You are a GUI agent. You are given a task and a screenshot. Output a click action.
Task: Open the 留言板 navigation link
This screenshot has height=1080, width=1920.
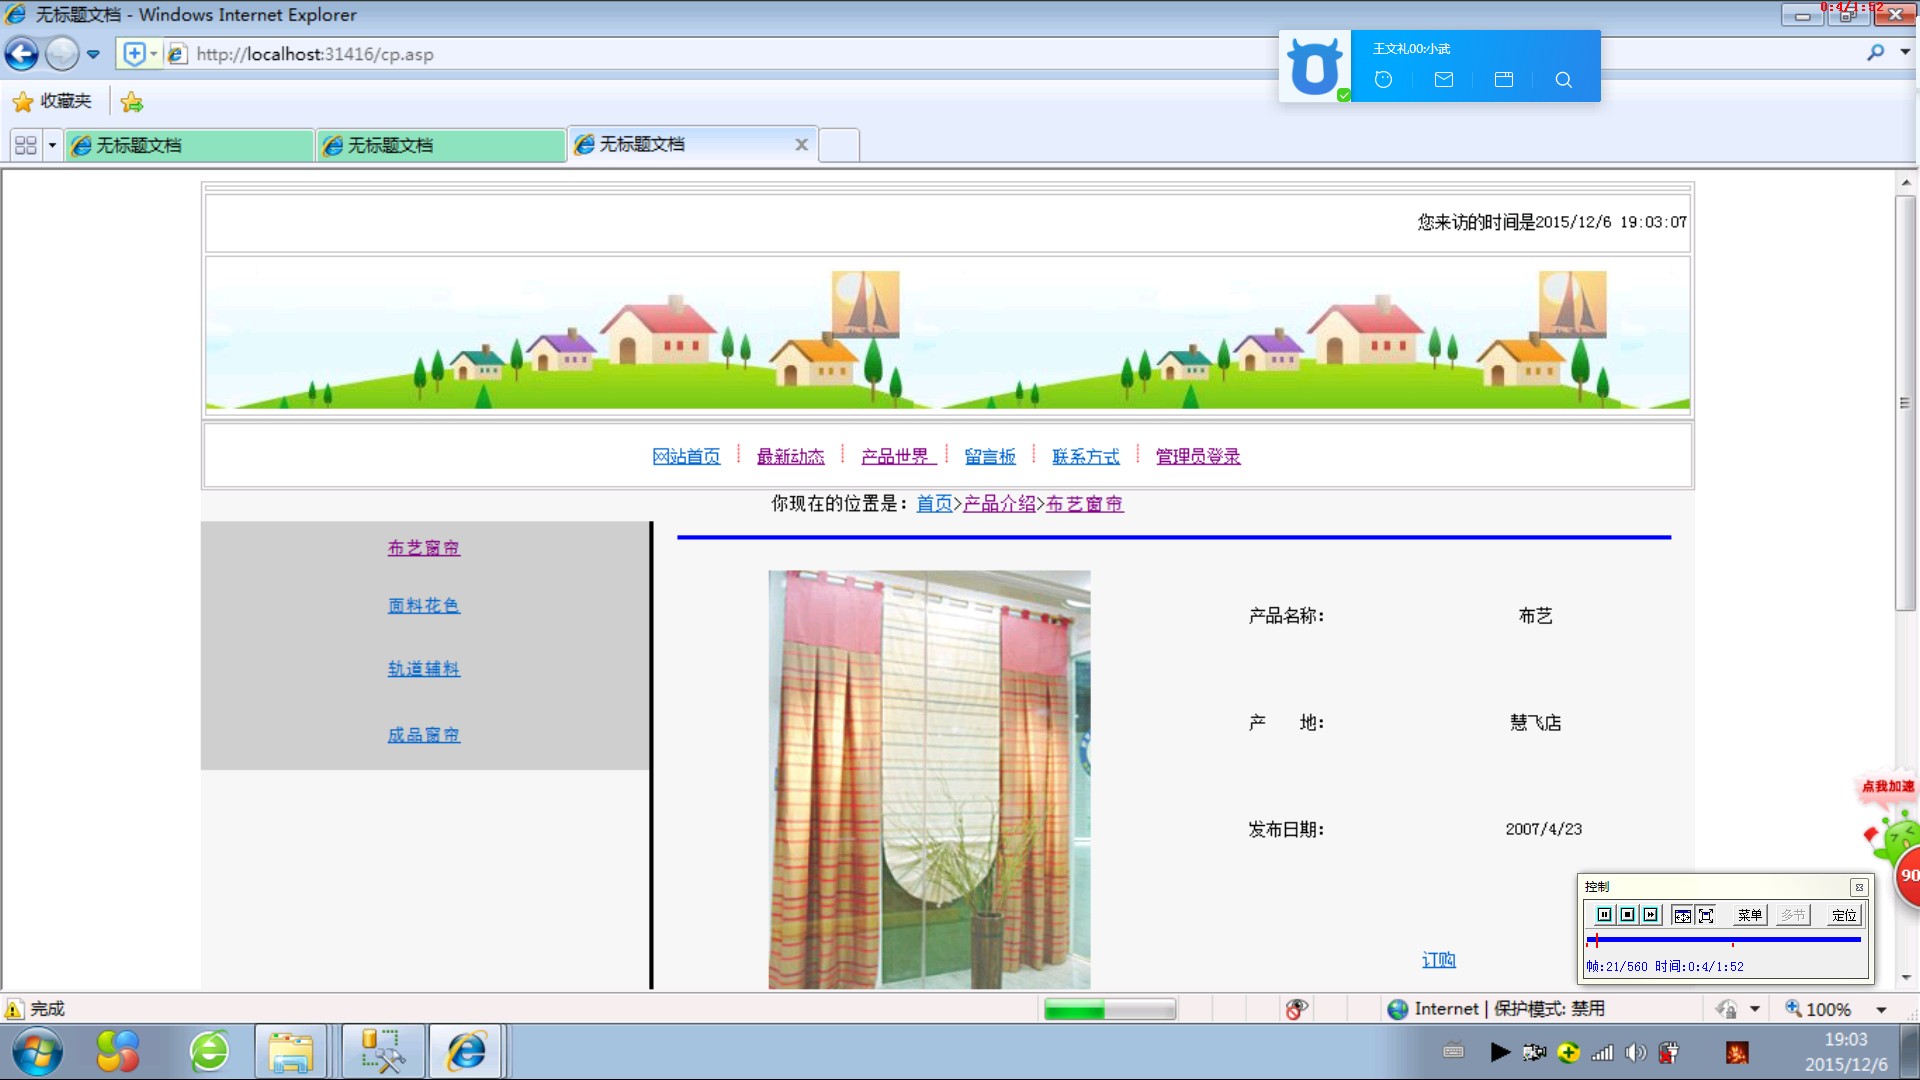990,456
